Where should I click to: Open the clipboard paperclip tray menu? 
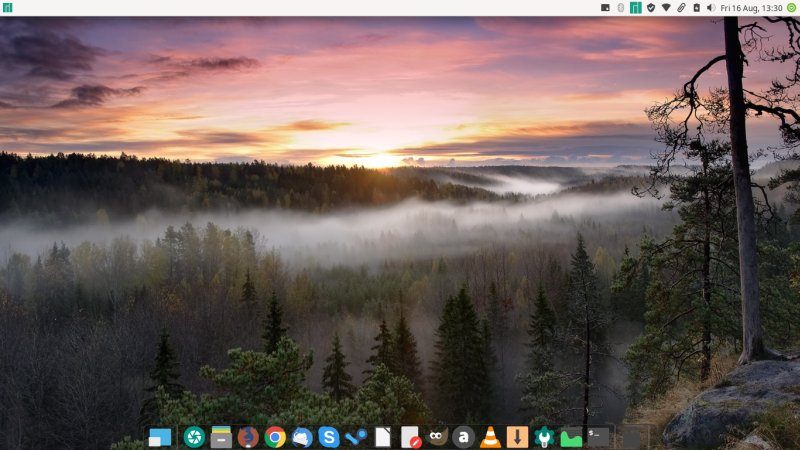[x=681, y=7]
